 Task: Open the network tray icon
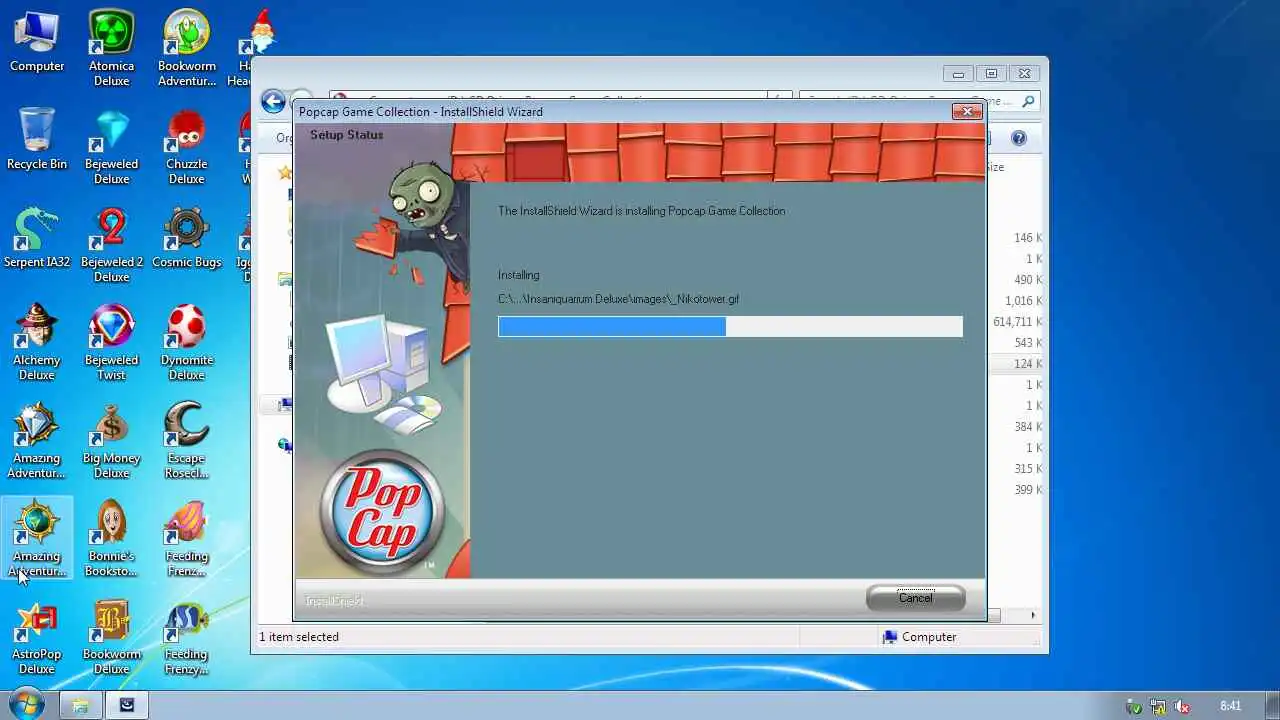coord(1157,706)
